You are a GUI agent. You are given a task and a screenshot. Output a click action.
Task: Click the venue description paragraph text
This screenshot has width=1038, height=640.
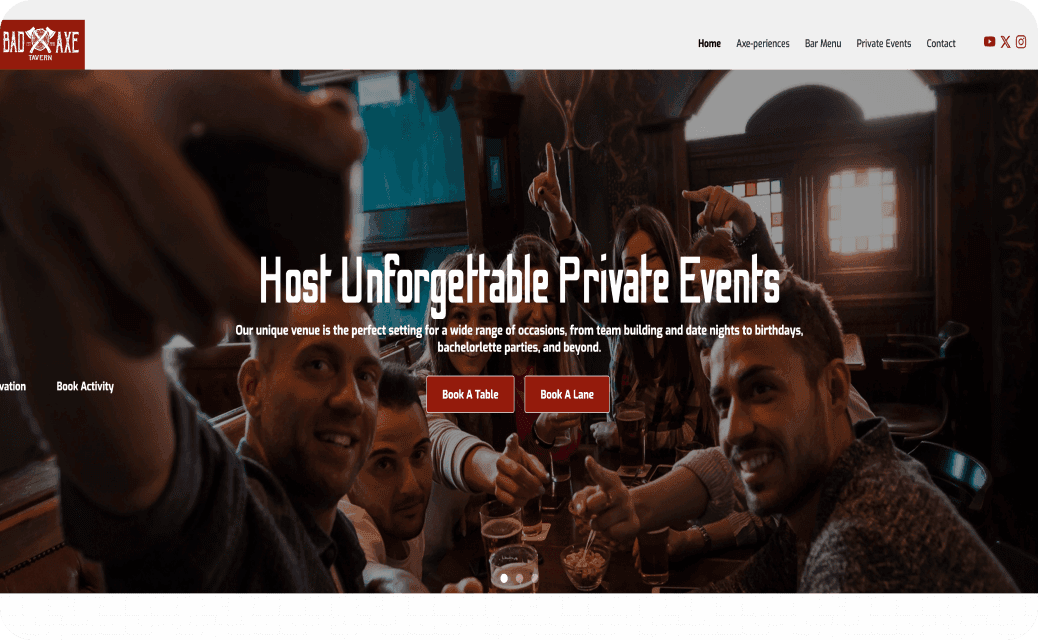pyautogui.click(x=520, y=338)
